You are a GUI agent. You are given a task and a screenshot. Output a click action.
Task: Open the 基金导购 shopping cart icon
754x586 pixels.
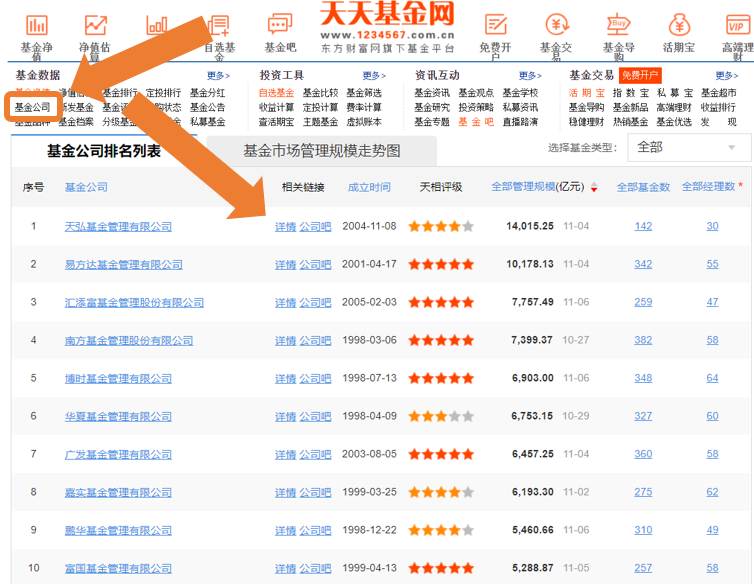tap(619, 25)
